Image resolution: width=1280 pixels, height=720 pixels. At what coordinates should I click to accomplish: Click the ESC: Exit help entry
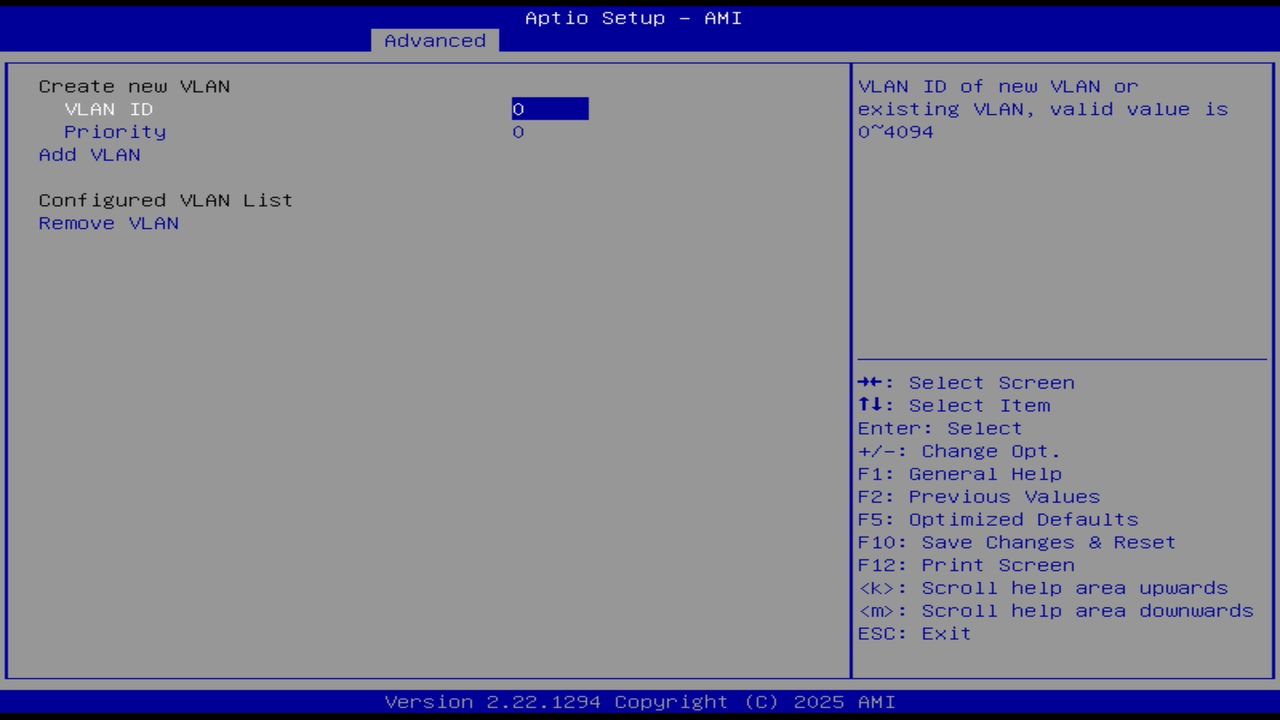pos(913,633)
